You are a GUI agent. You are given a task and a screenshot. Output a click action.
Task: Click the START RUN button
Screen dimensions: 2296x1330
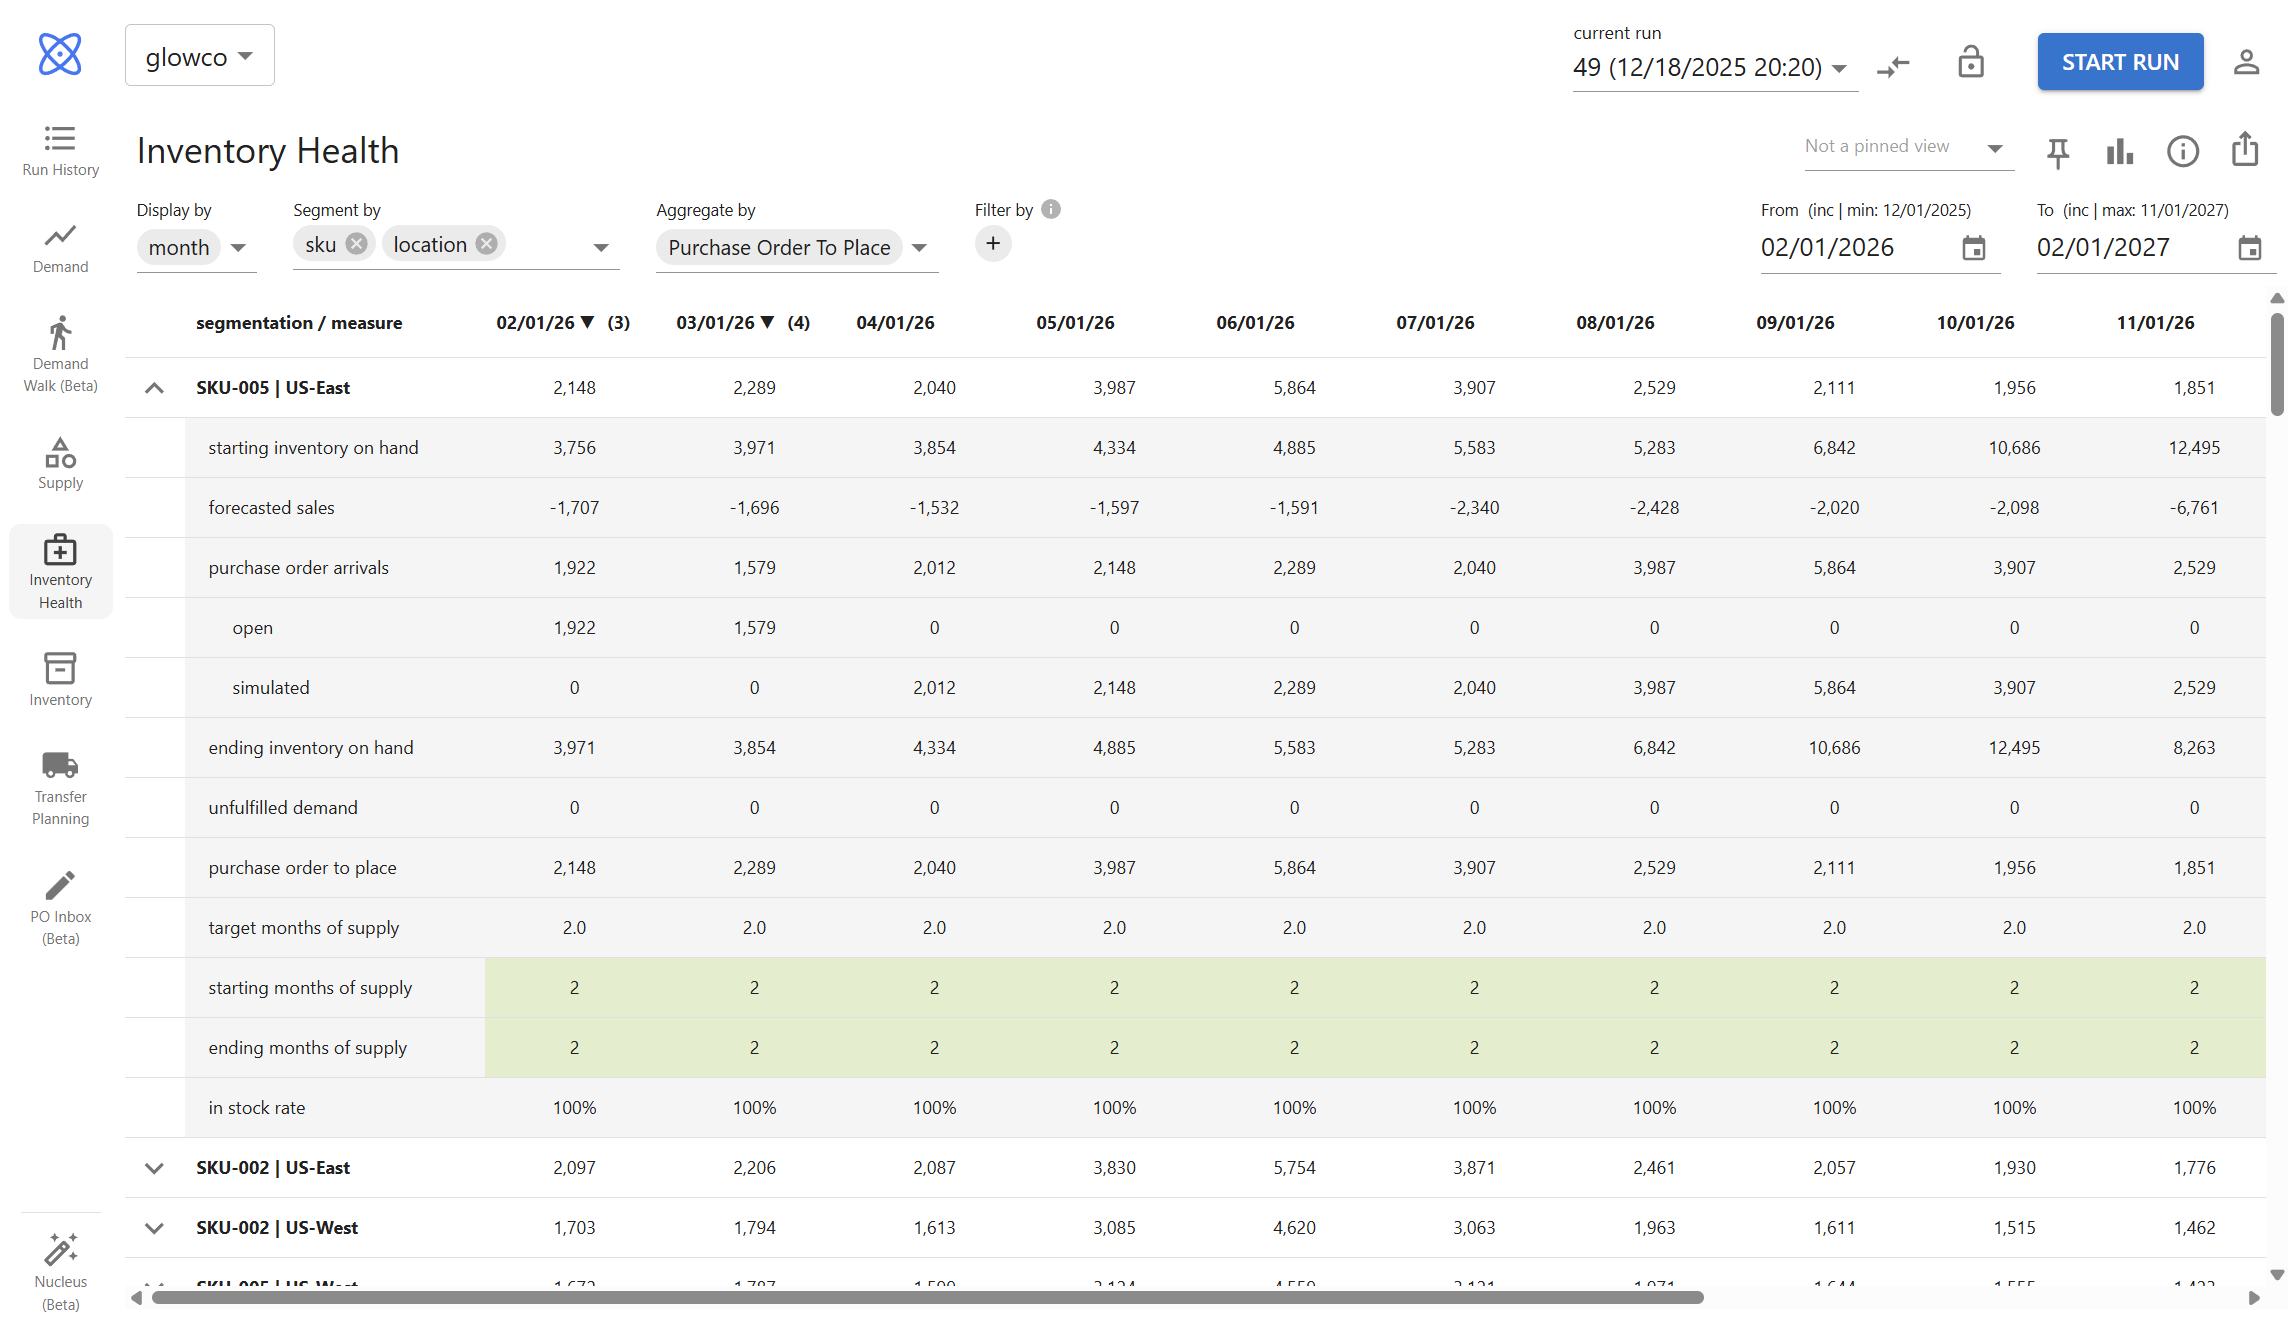coord(2120,61)
